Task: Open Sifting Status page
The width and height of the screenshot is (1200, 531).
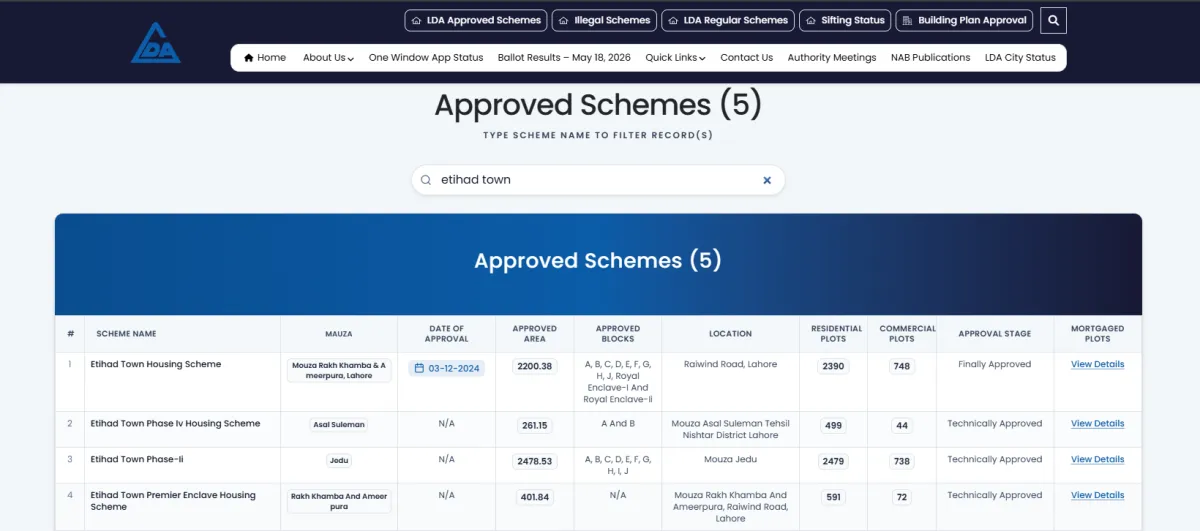Action: (x=845, y=20)
